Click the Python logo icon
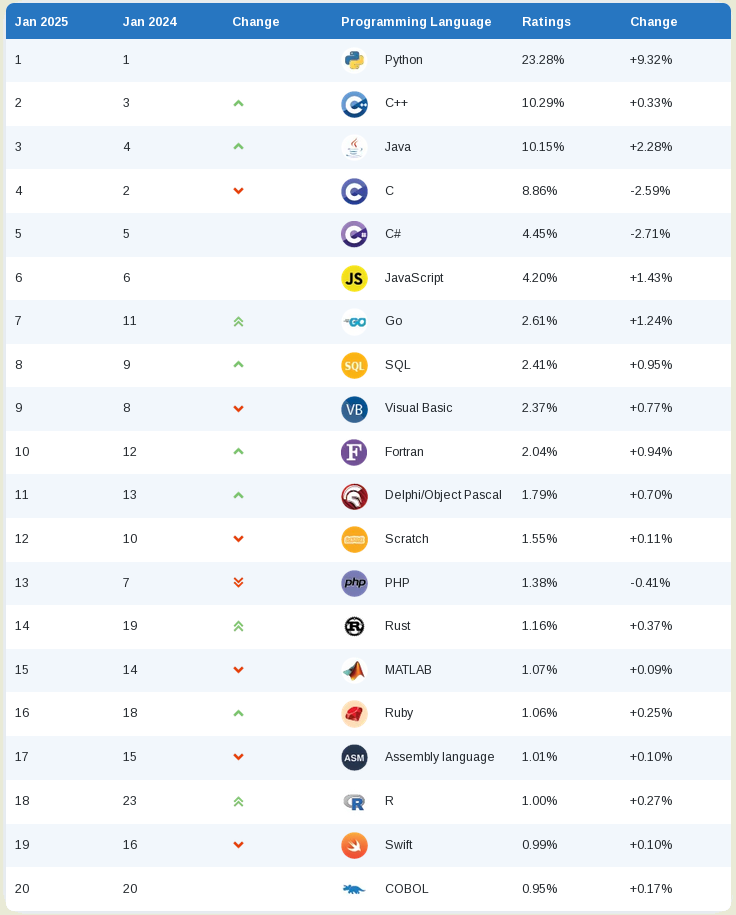 pos(354,60)
